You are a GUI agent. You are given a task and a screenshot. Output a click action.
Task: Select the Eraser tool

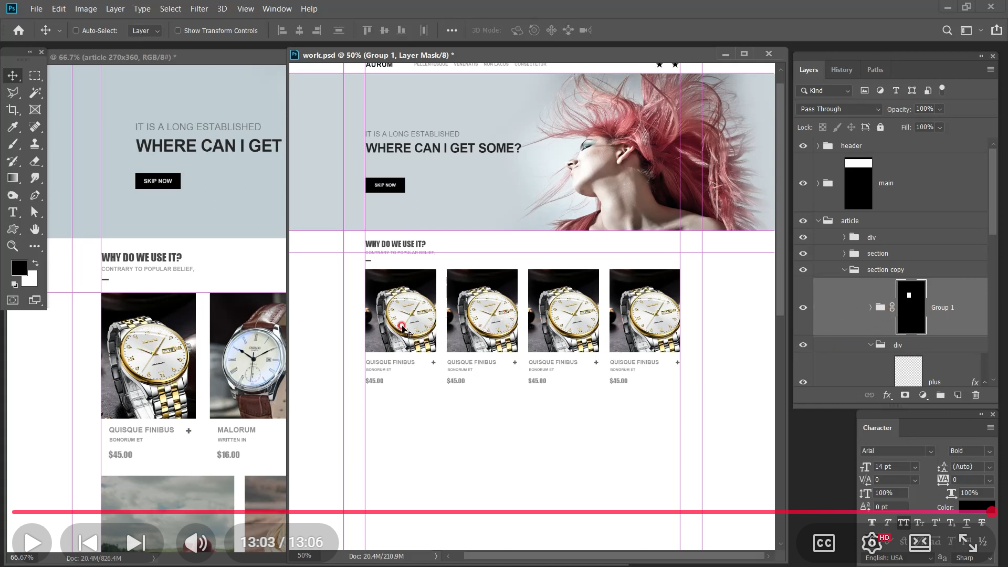point(35,161)
